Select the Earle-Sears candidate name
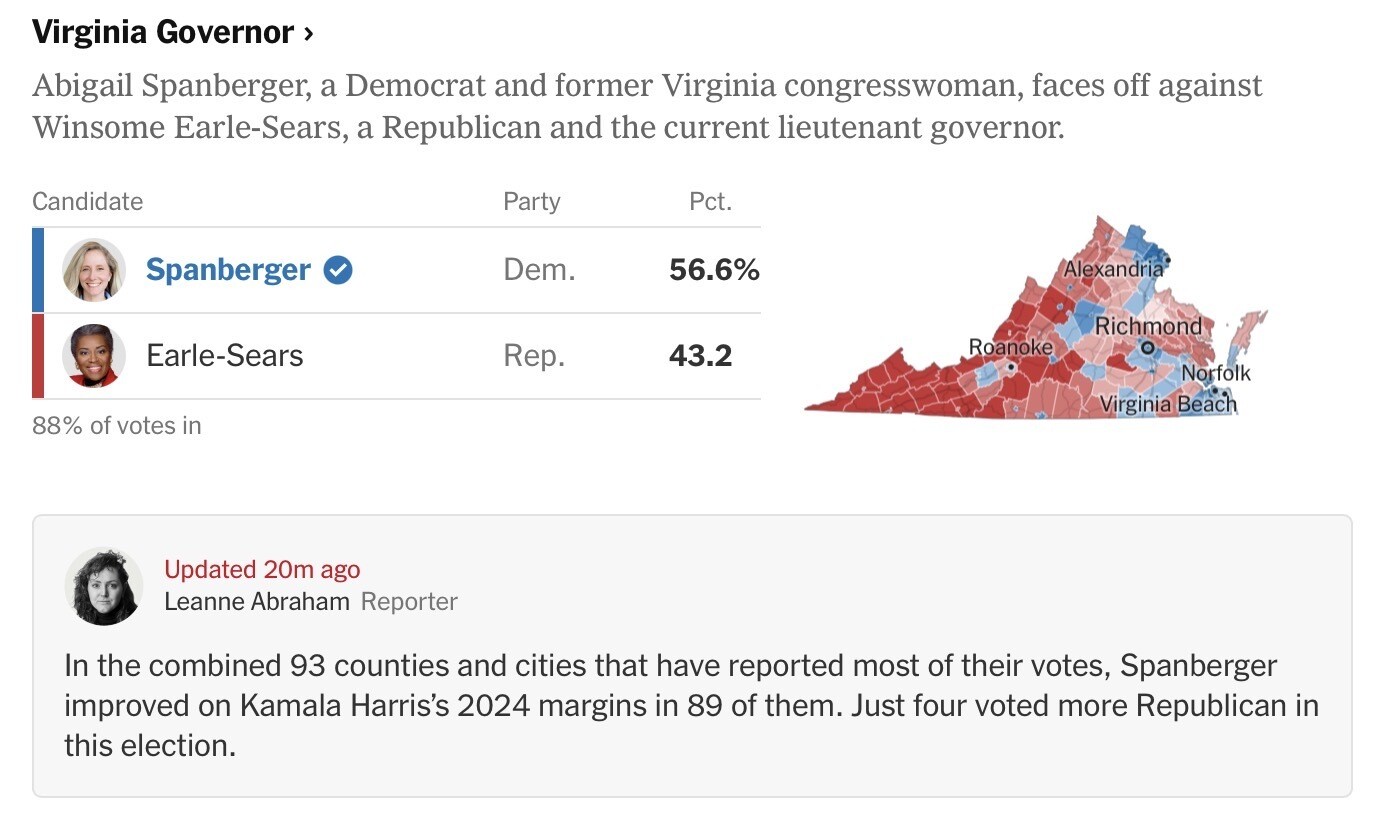 click(225, 356)
